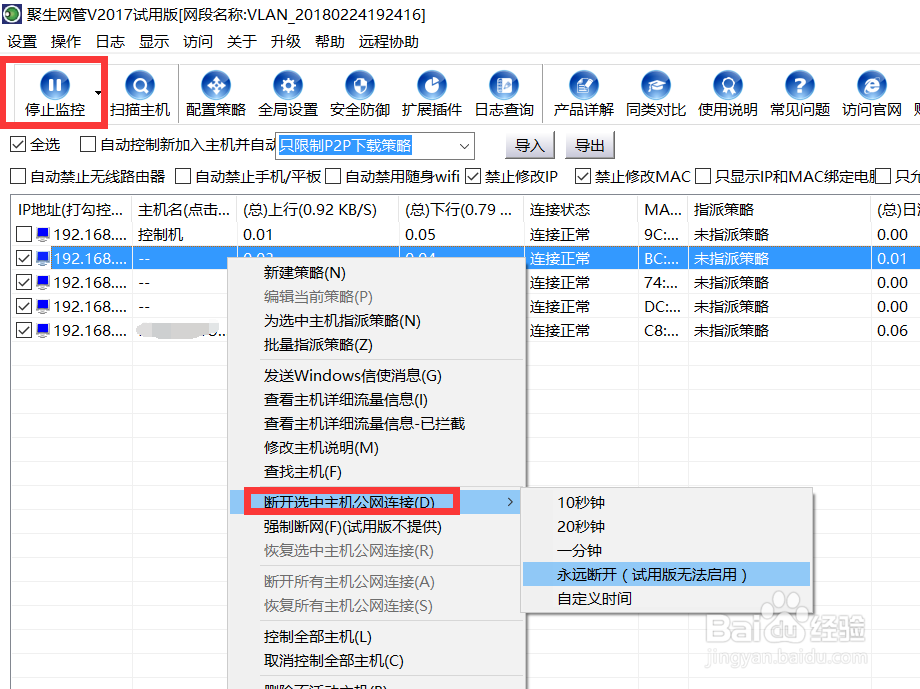Uncheck the checkbox for the 74: row
The height and width of the screenshot is (689, 920).
tap(24, 283)
